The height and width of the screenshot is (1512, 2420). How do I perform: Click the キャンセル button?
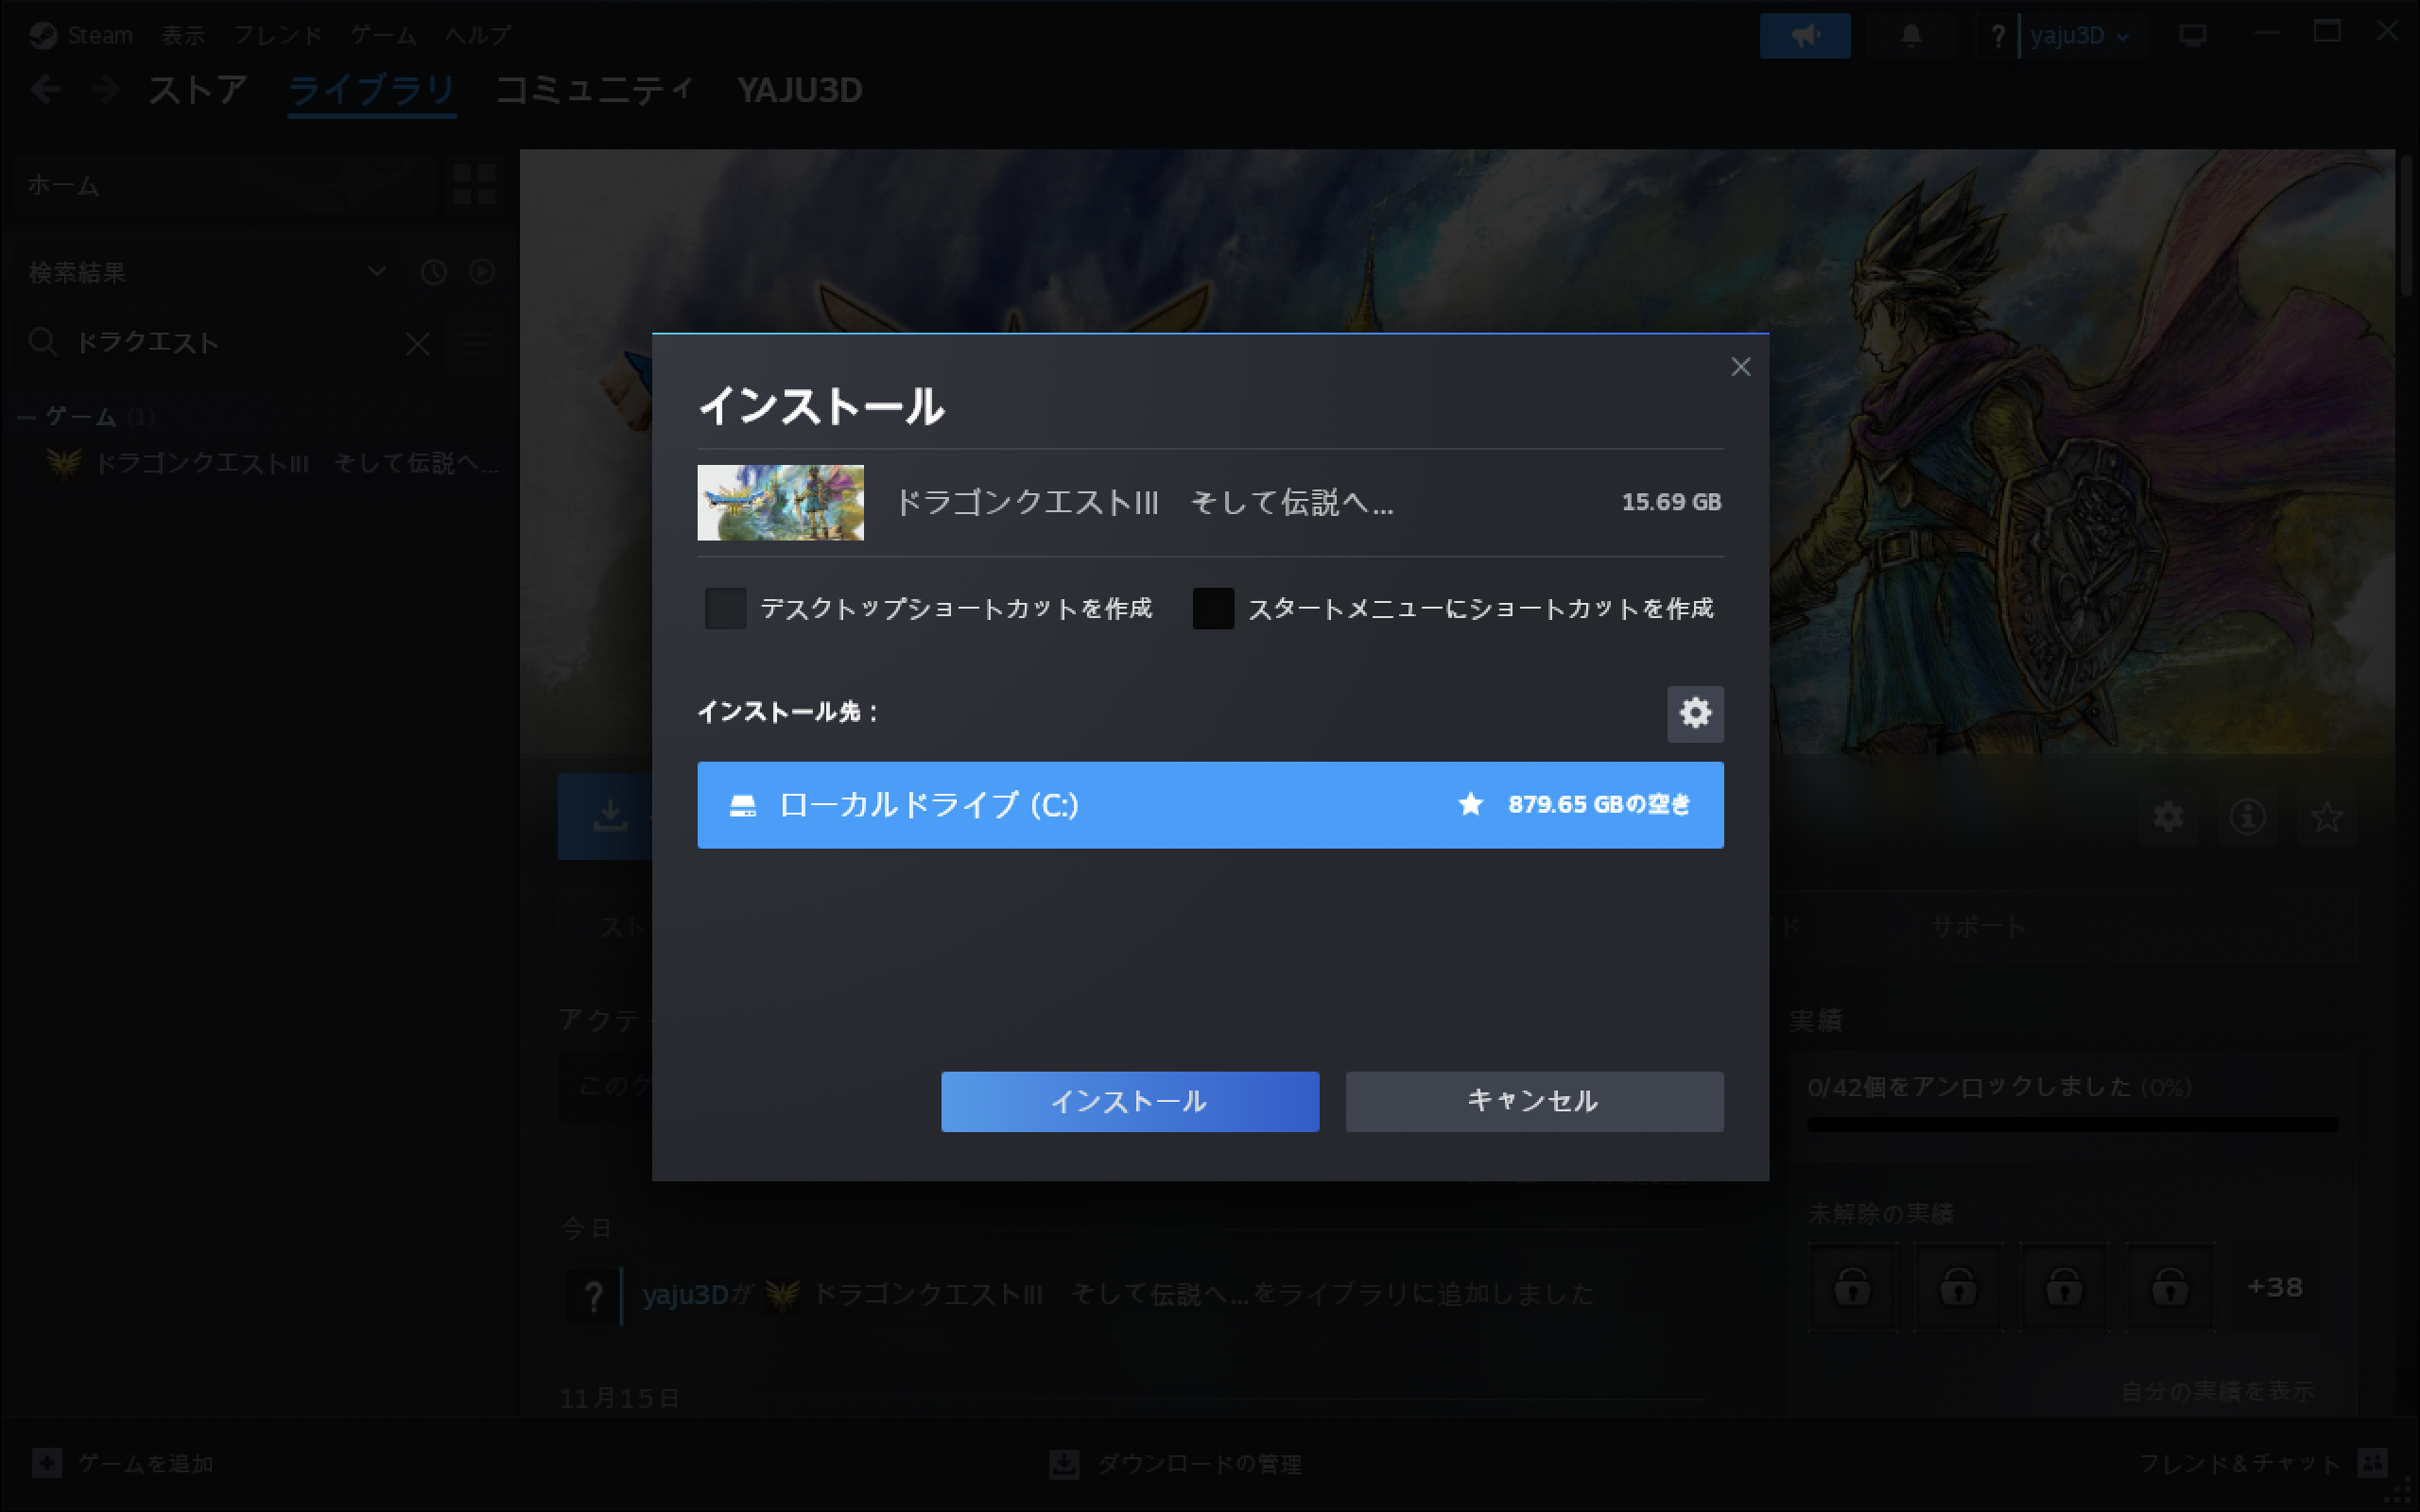point(1533,1101)
